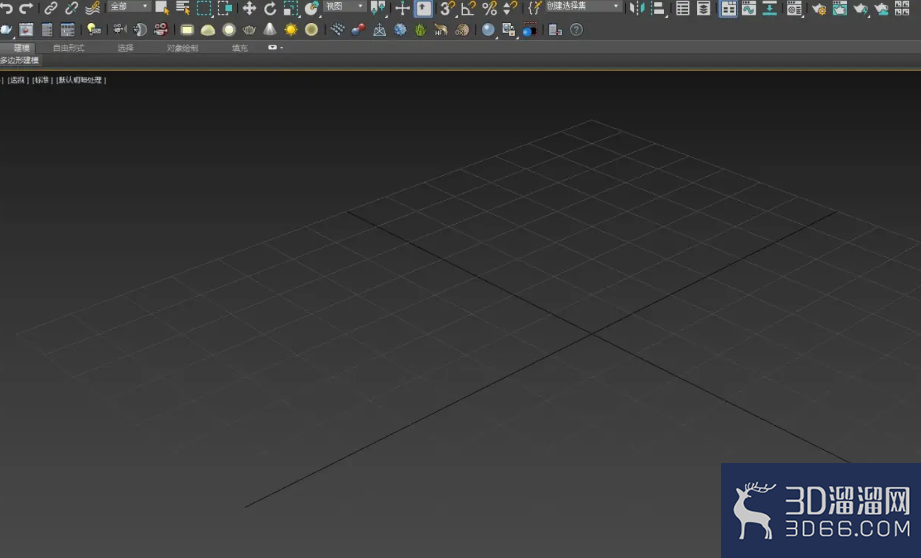Image resolution: width=921 pixels, height=558 pixels.
Task: Click the Undo arrow icon
Action: coord(6,8)
